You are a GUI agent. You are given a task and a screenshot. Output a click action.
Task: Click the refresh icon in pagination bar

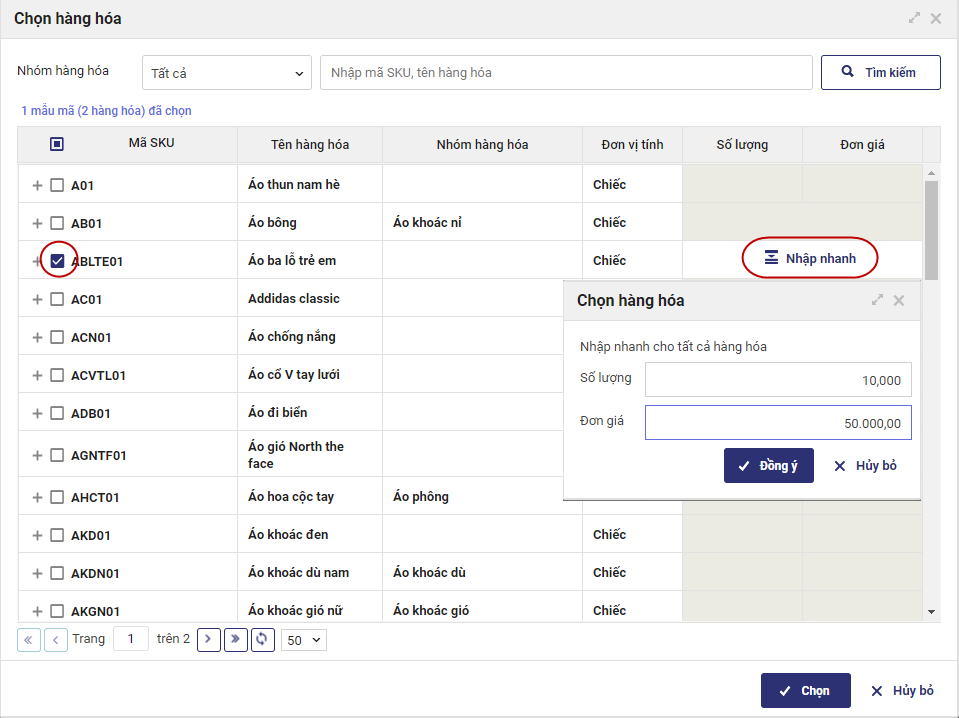pyautogui.click(x=263, y=639)
